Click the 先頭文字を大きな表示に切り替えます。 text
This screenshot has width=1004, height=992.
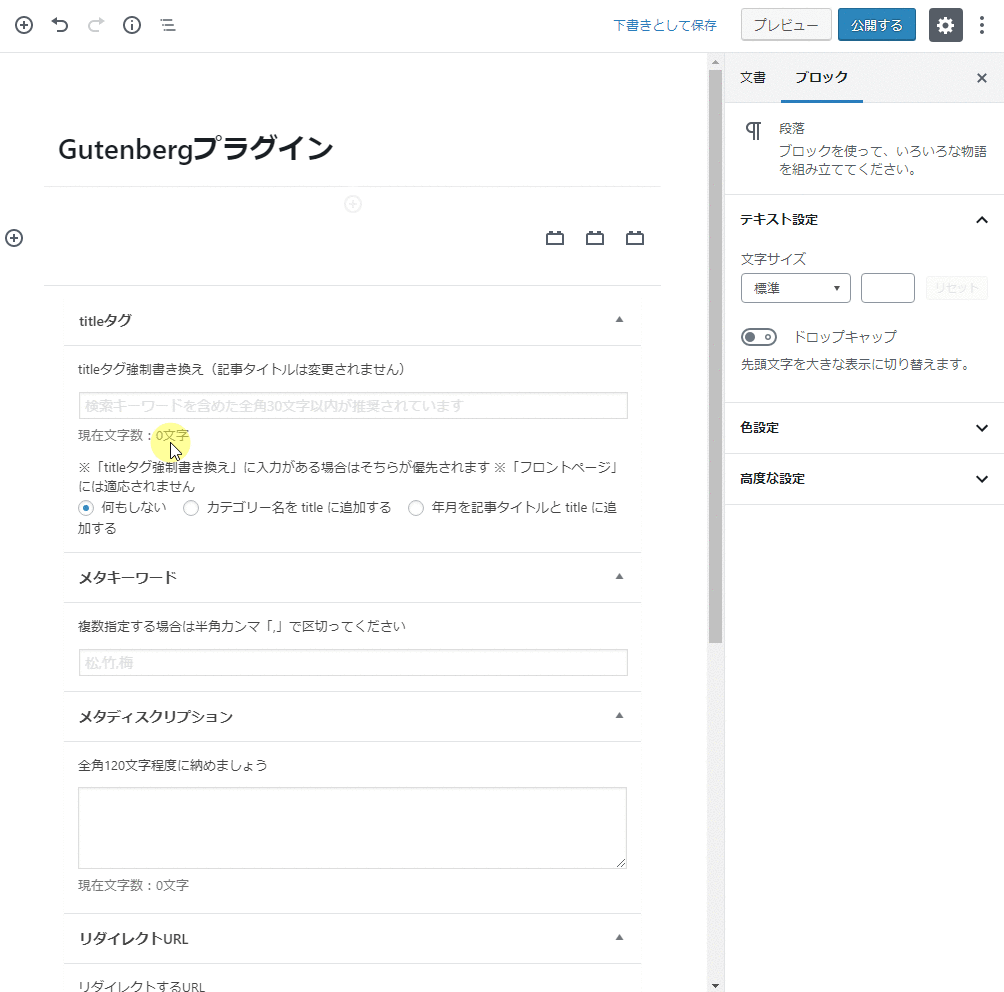[856, 364]
